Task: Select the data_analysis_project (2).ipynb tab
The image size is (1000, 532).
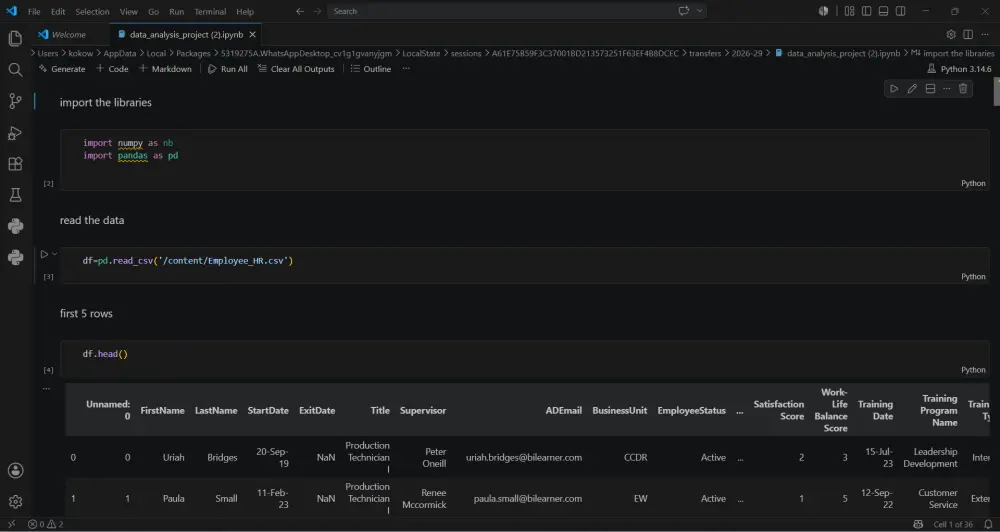Action: coord(186,34)
